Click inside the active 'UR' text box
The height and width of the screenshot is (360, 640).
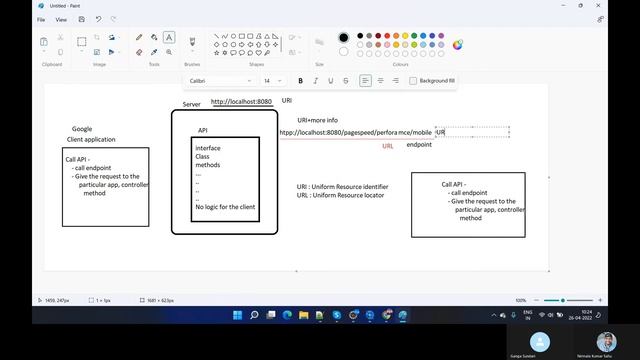point(472,132)
